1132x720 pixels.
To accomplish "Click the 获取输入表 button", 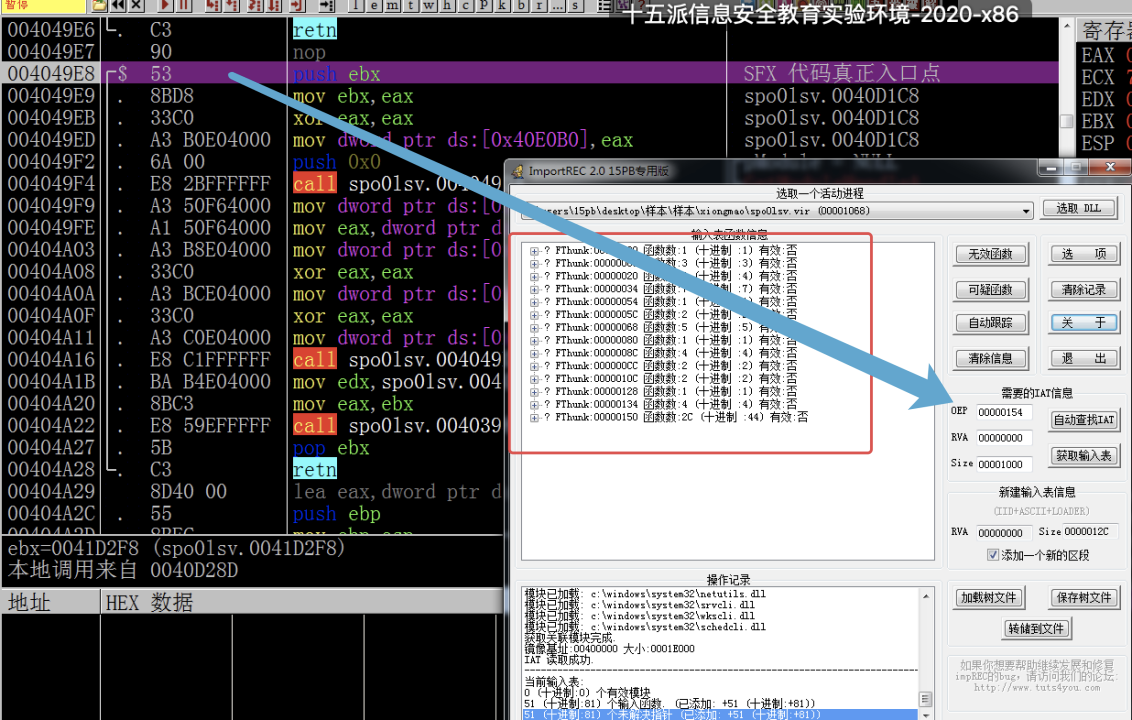I will (1084, 456).
